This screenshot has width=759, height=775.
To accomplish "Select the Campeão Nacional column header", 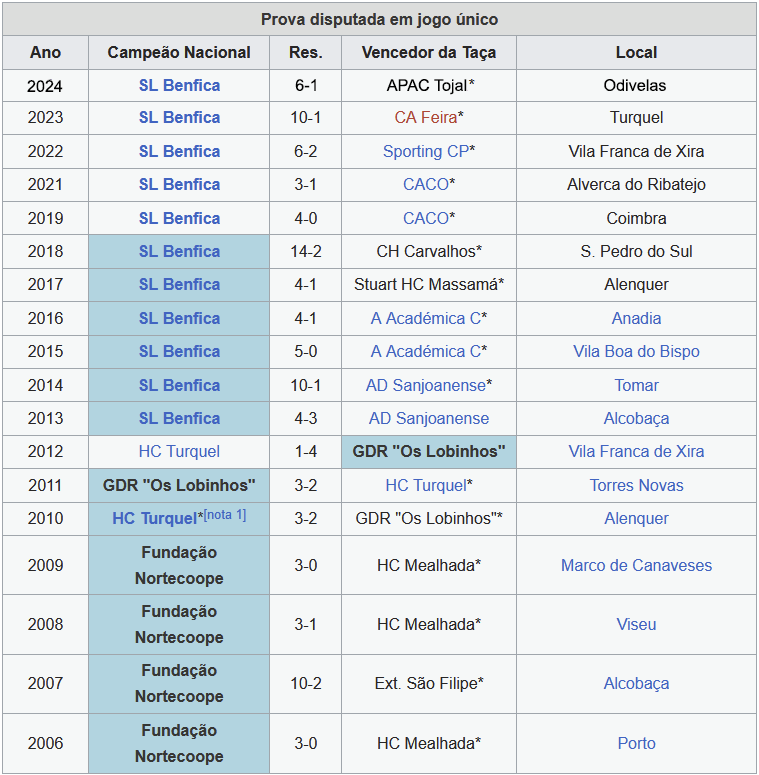I will pyautogui.click(x=179, y=53).
